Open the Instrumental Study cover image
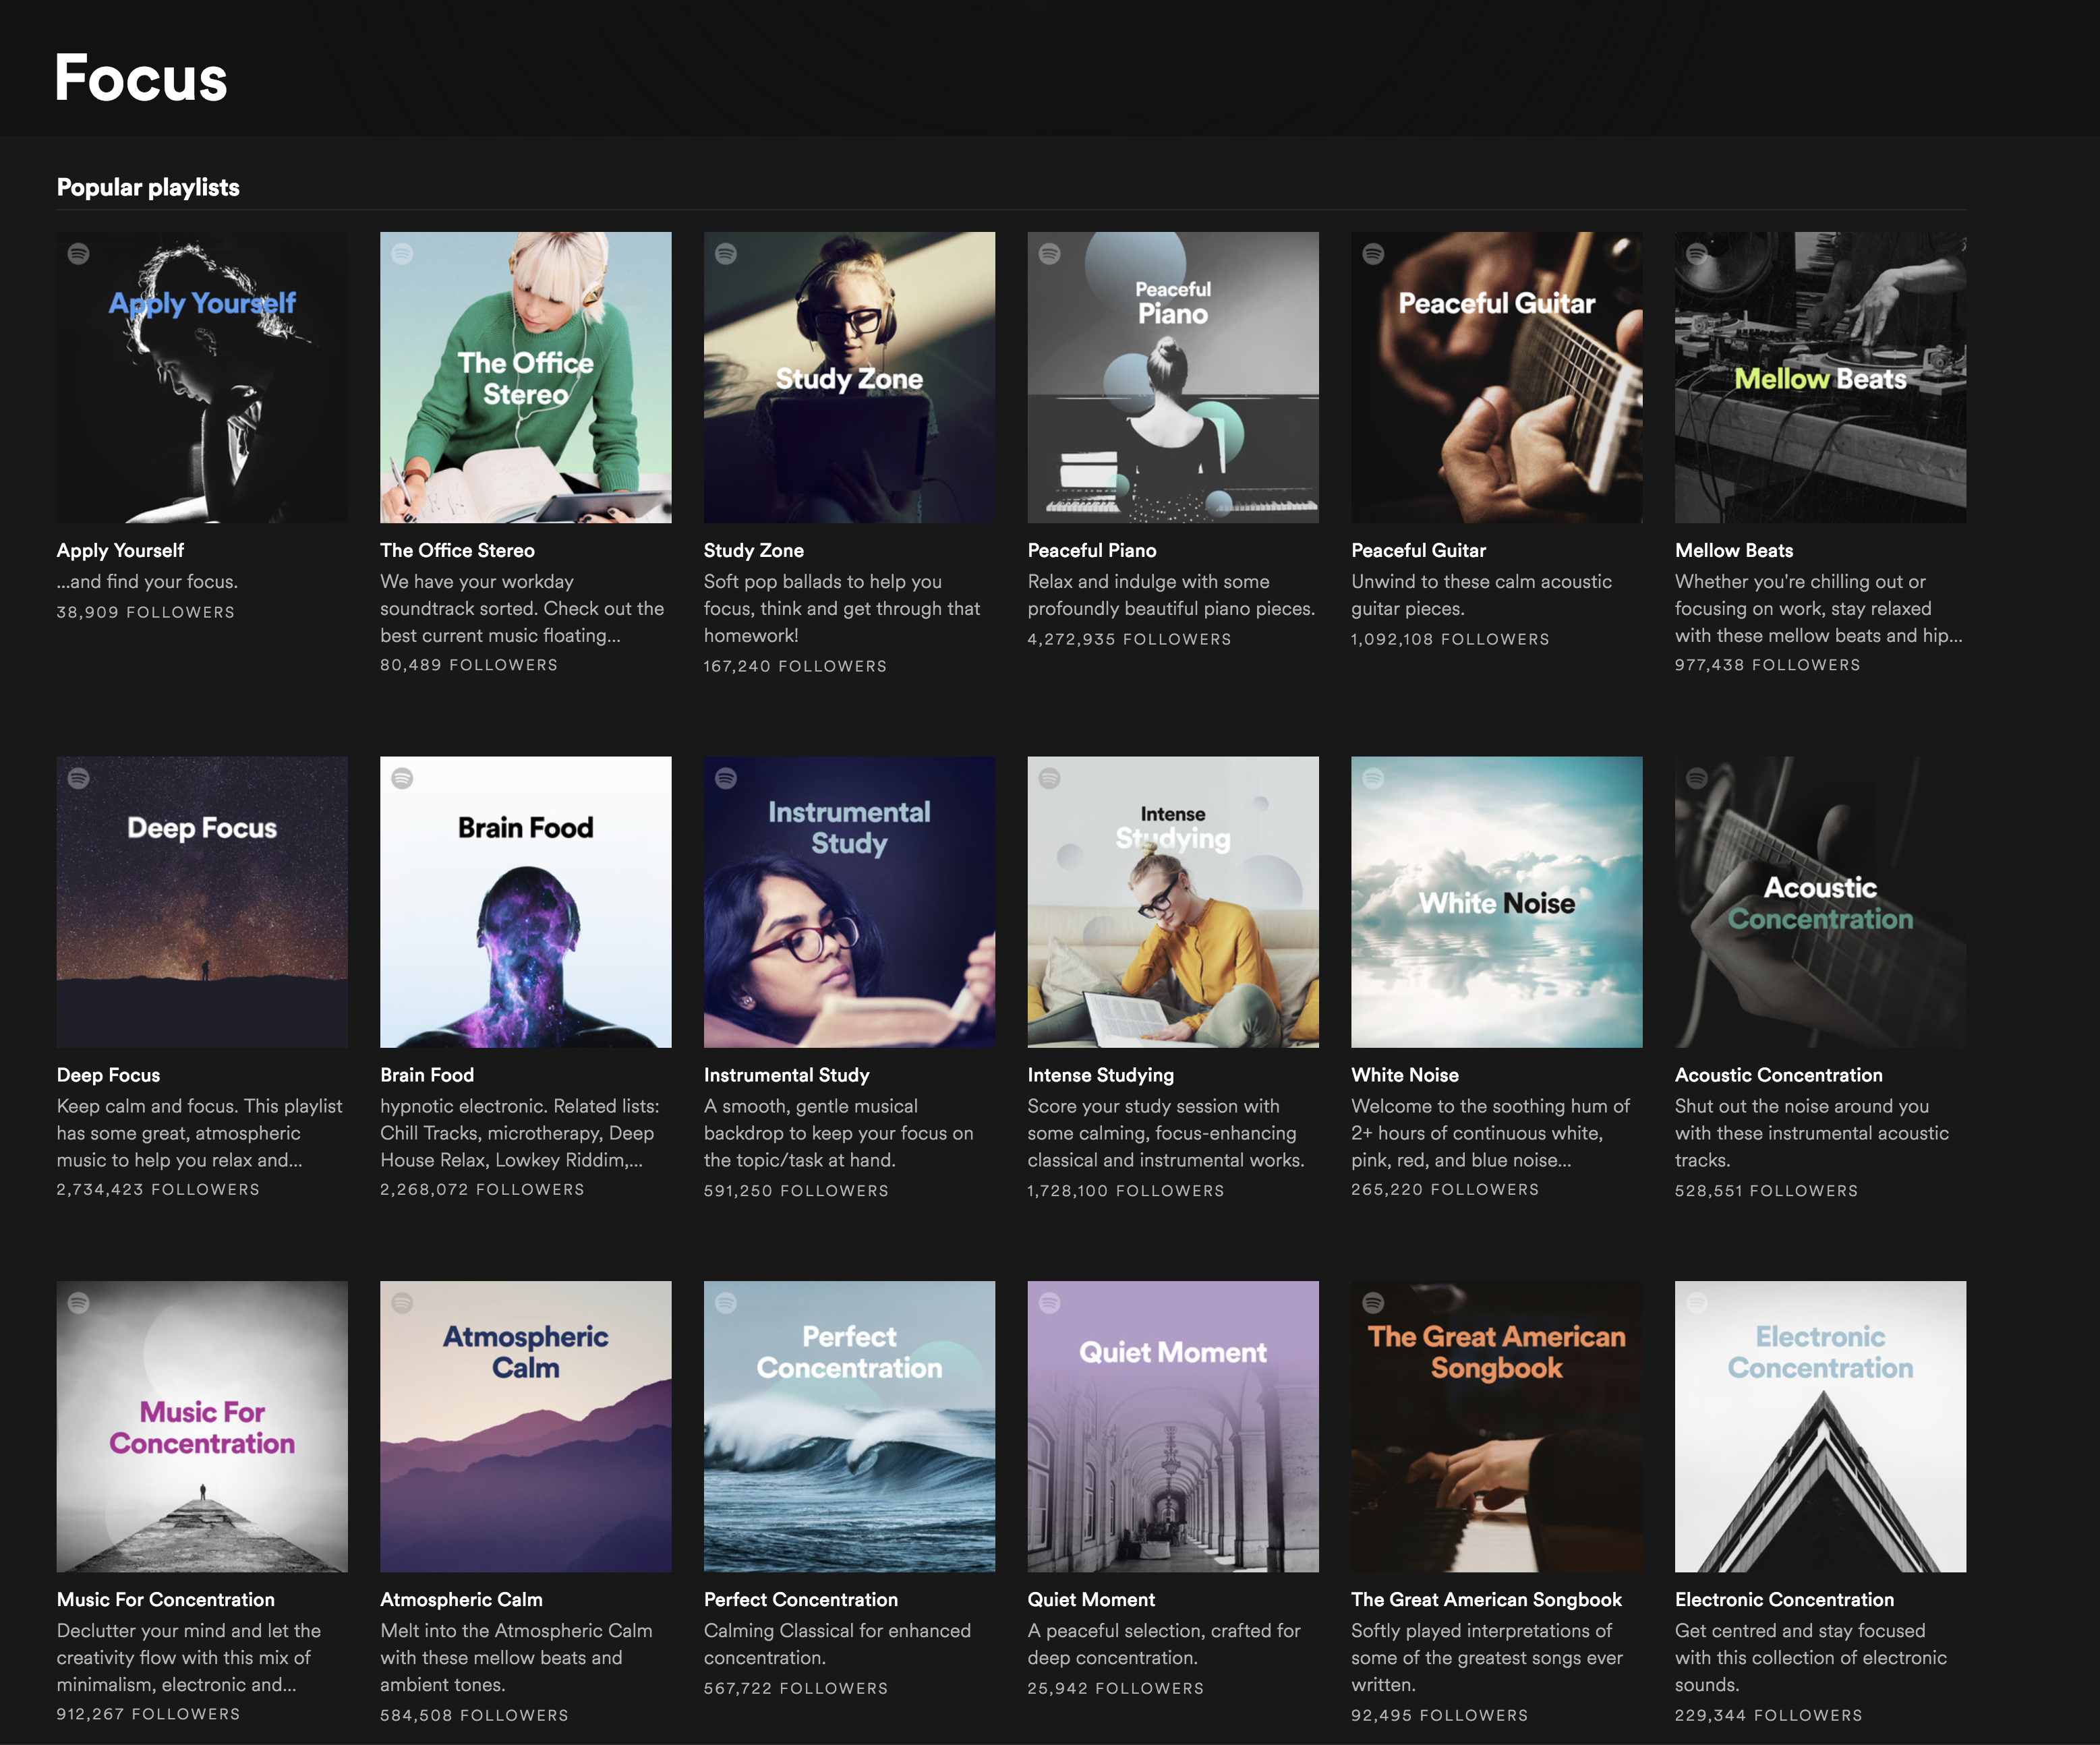Image resolution: width=2100 pixels, height=1745 pixels. click(849, 902)
